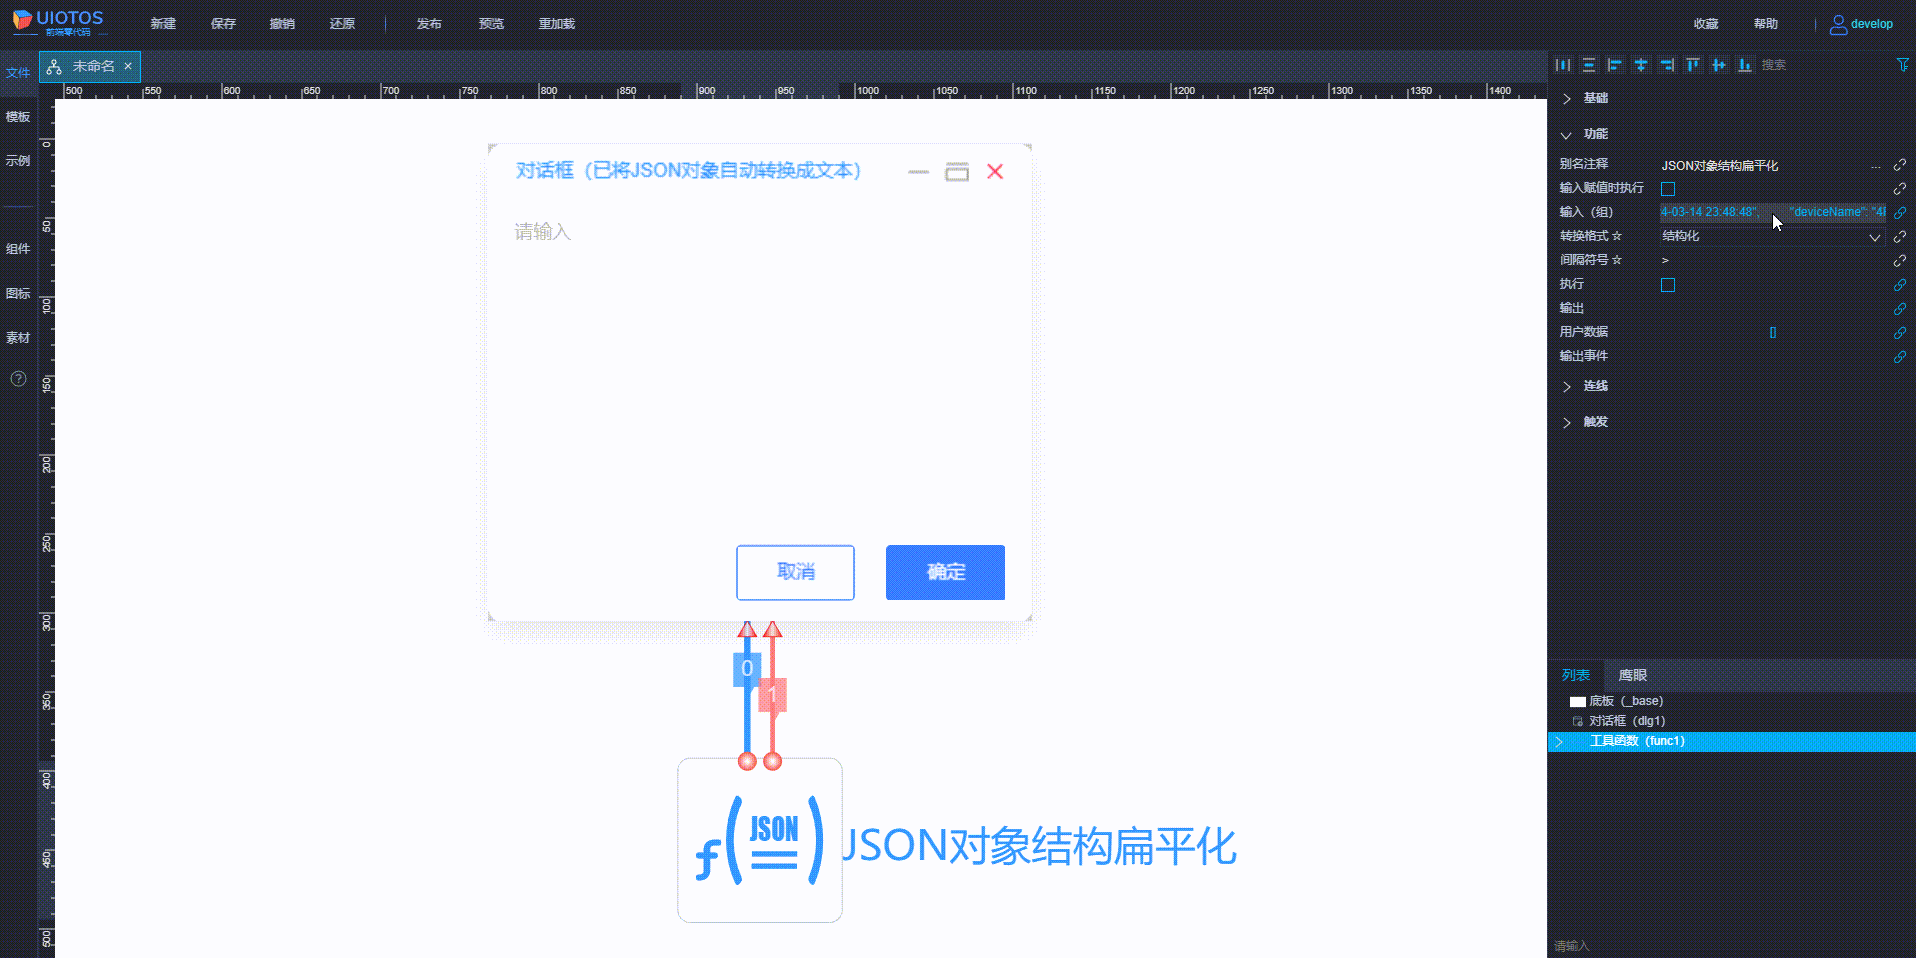This screenshot has height=958, width=1916.
Task: Click the help question-mark icon in sidebar
Action: point(18,379)
